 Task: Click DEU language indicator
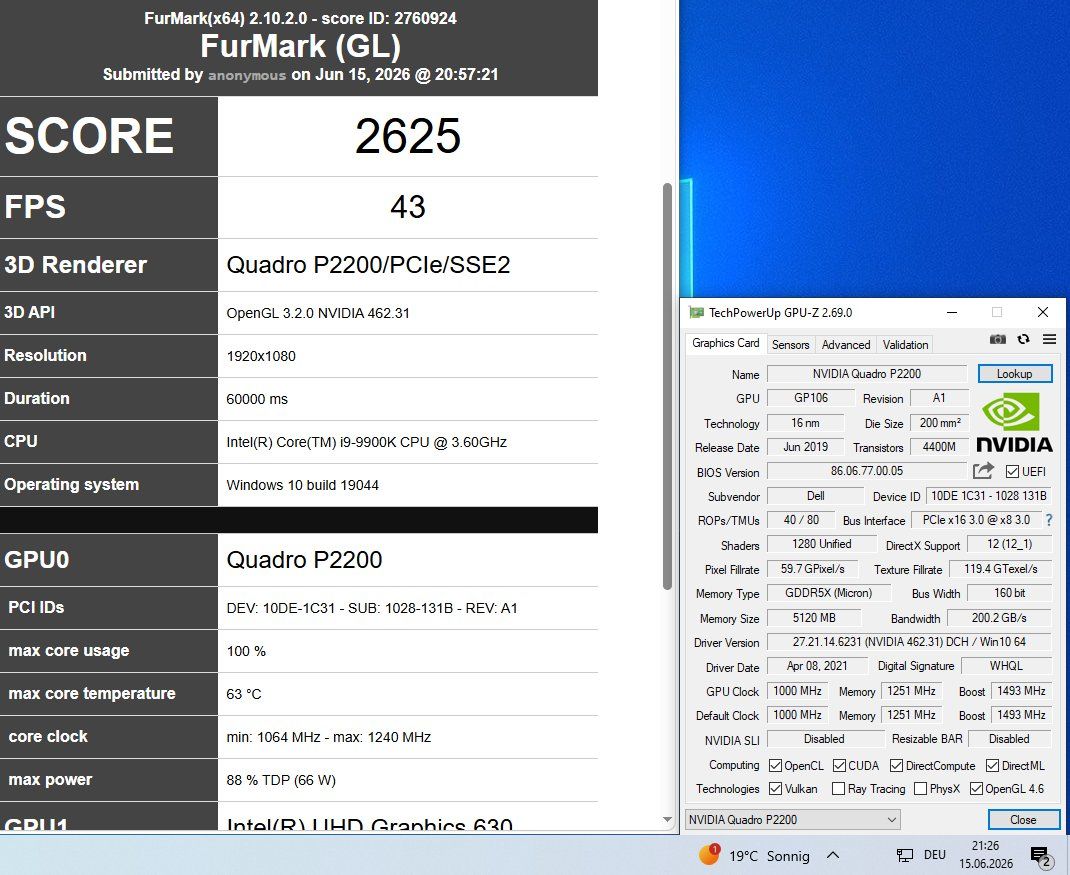(x=934, y=855)
